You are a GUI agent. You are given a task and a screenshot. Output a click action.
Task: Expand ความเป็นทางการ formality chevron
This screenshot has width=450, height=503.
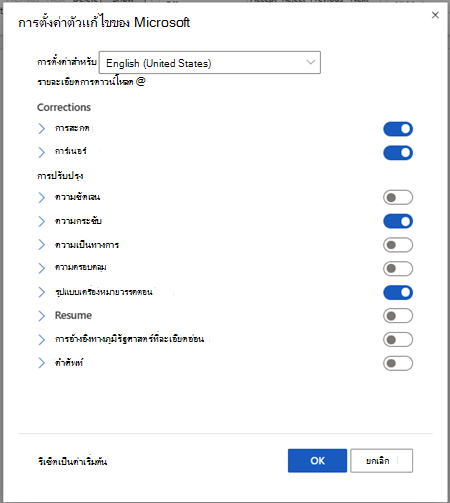[x=41, y=245]
